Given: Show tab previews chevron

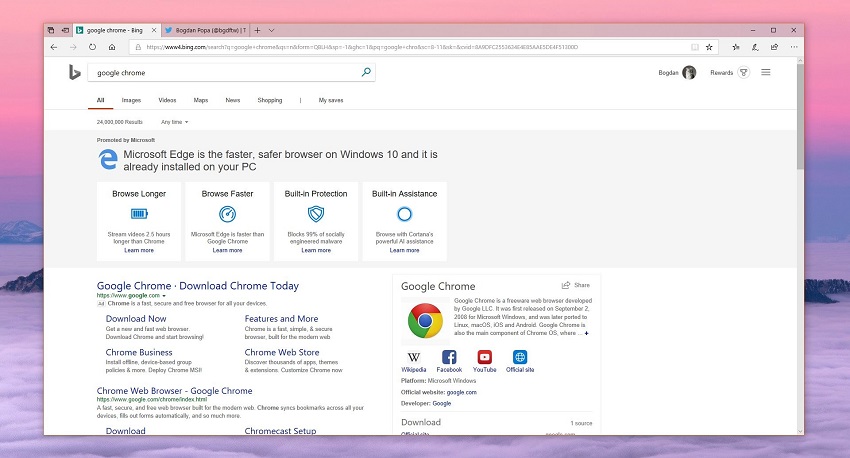Looking at the screenshot, I should (272, 30).
